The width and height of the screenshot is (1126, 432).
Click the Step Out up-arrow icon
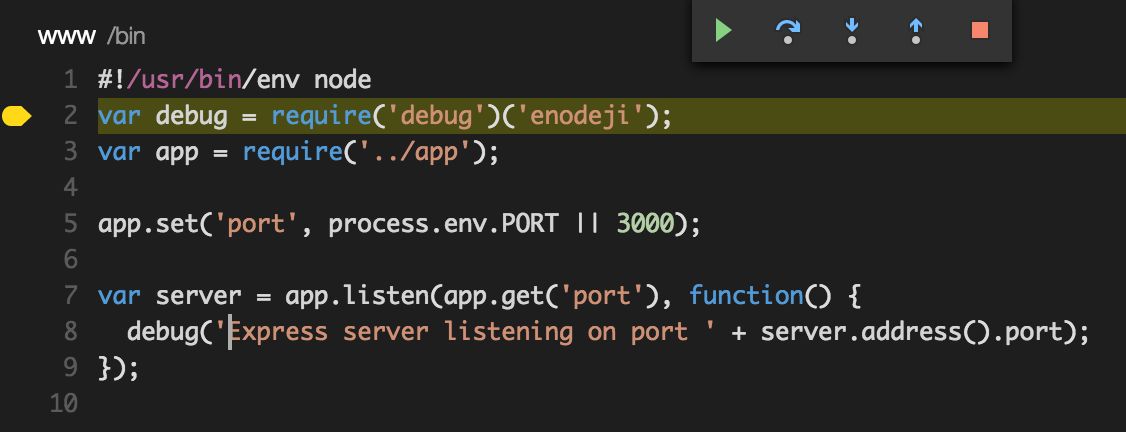pyautogui.click(x=916, y=30)
